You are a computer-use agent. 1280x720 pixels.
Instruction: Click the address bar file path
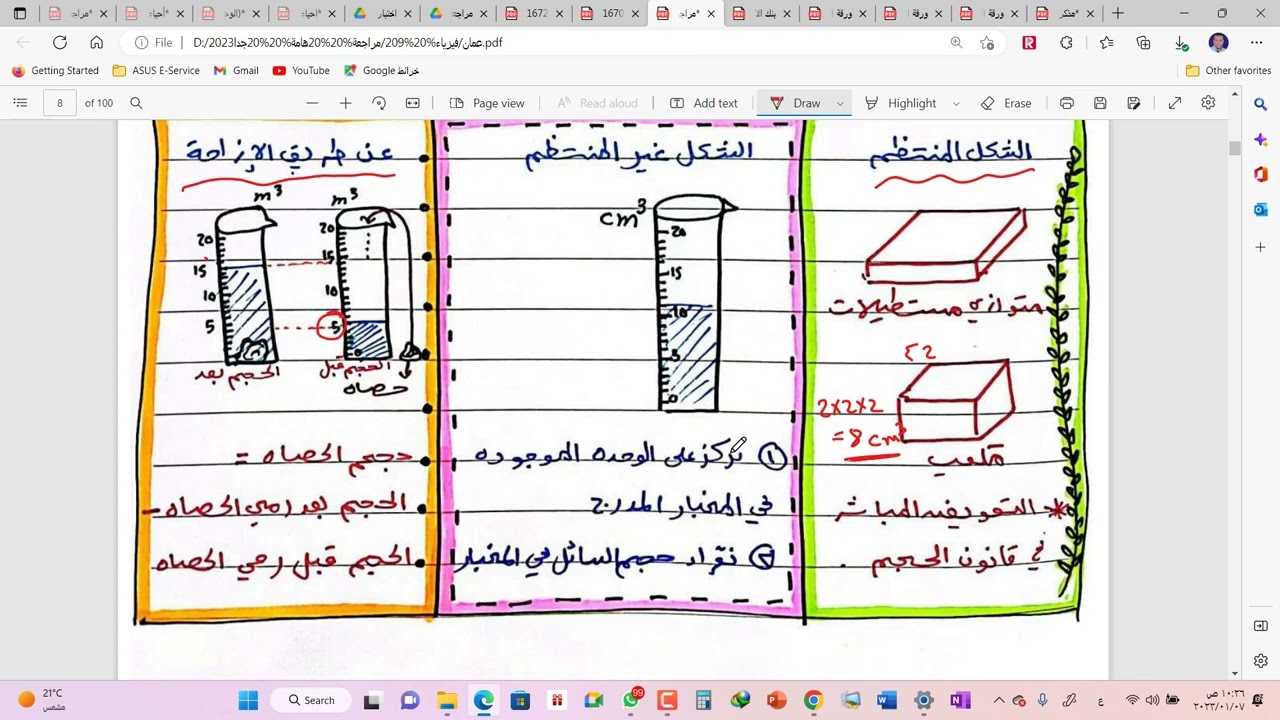point(348,43)
